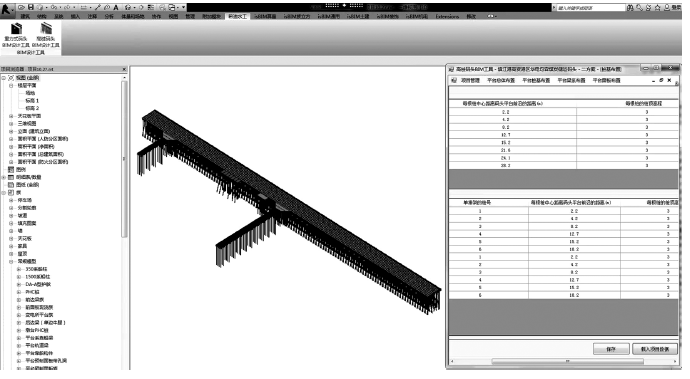This screenshot has height=379, width=690.
Task: Click the star favorites icon in title bar
Action: pyautogui.click(x=657, y=7)
